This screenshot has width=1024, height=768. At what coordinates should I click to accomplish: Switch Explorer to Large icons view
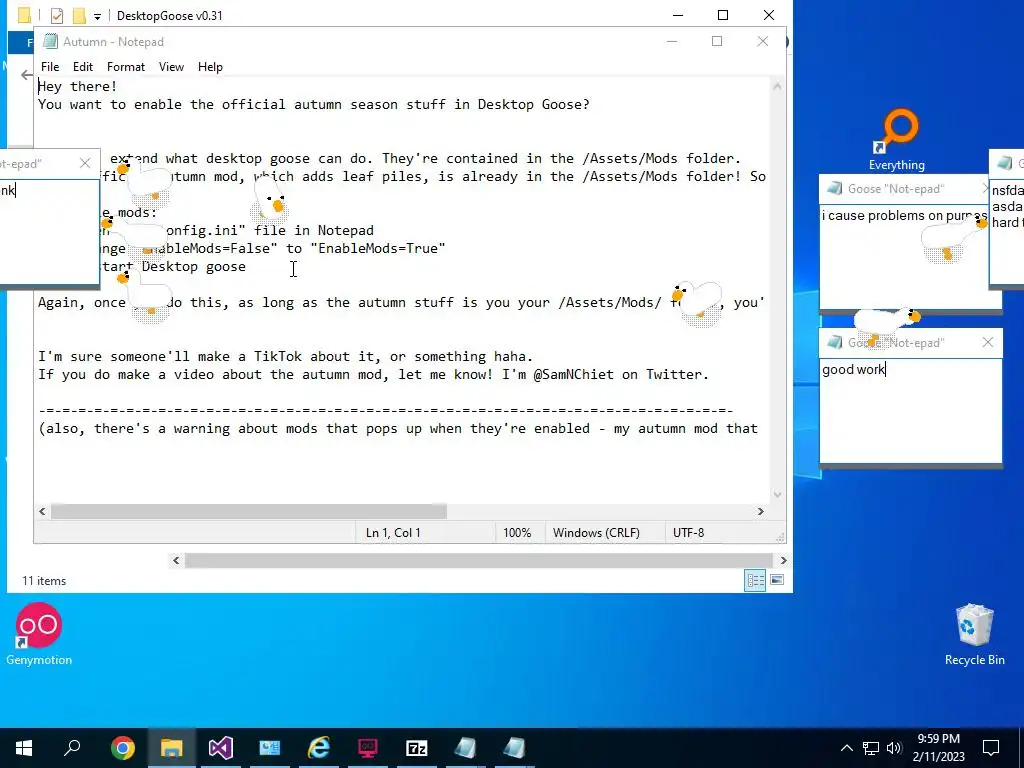point(777,580)
